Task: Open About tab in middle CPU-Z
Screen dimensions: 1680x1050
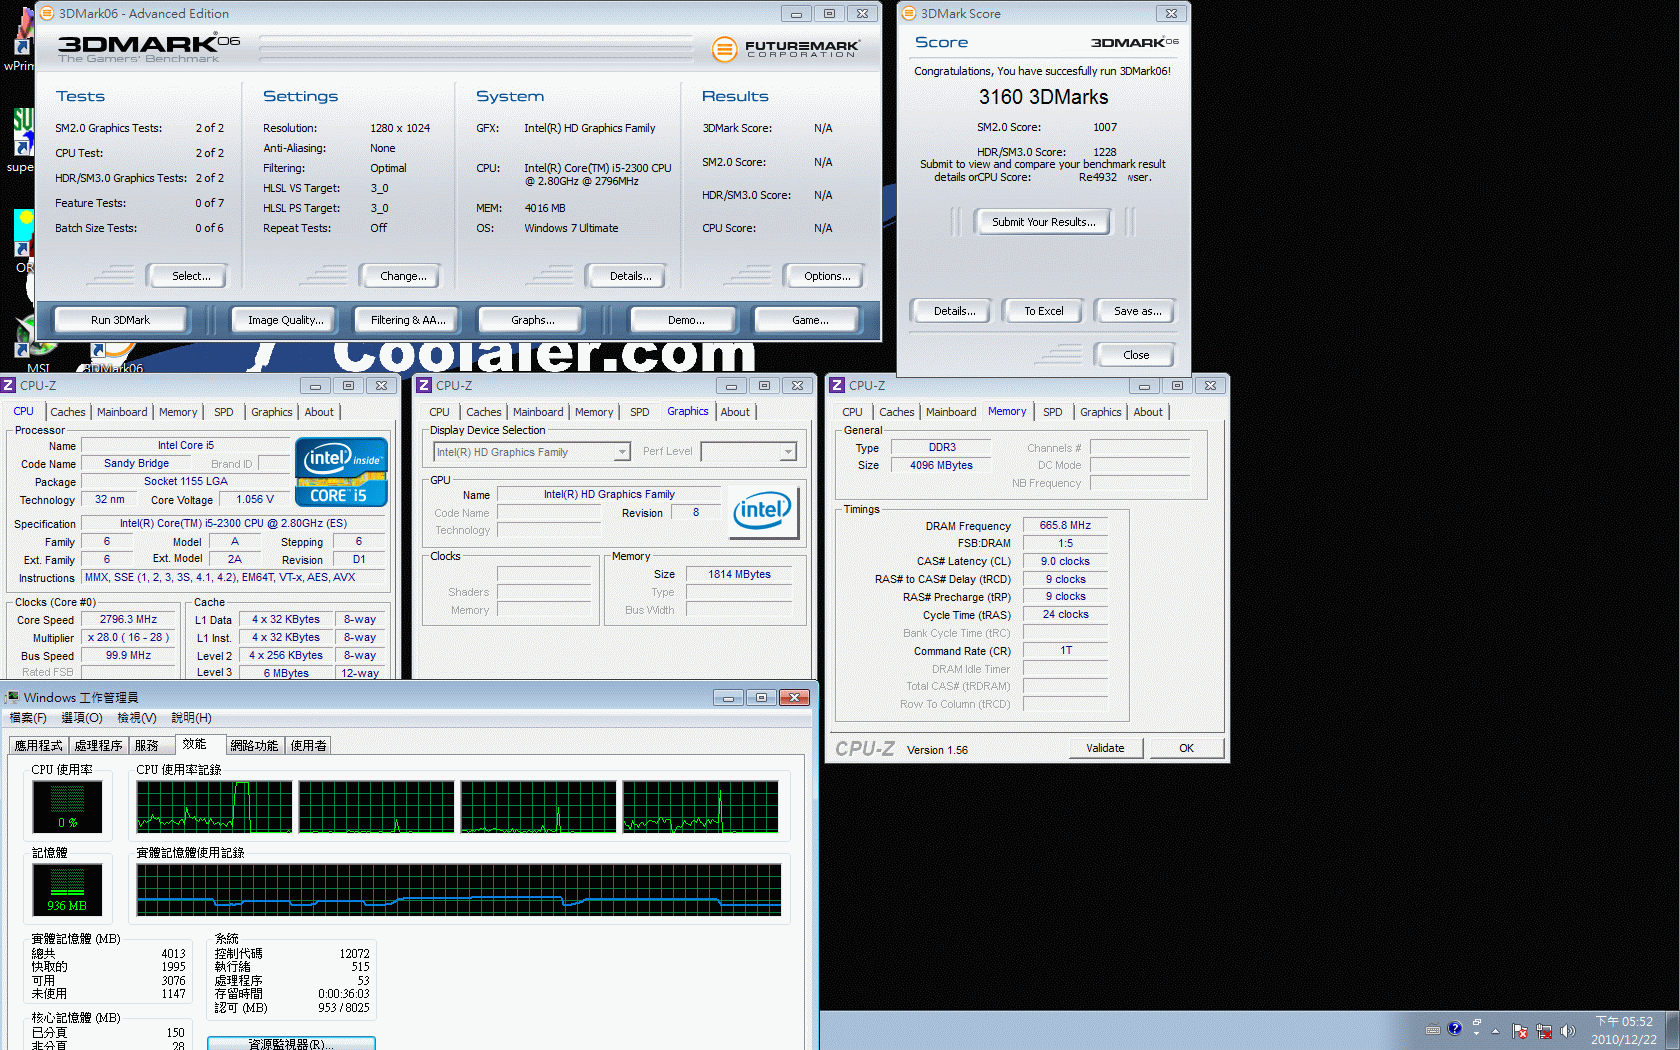Action: pyautogui.click(x=735, y=412)
